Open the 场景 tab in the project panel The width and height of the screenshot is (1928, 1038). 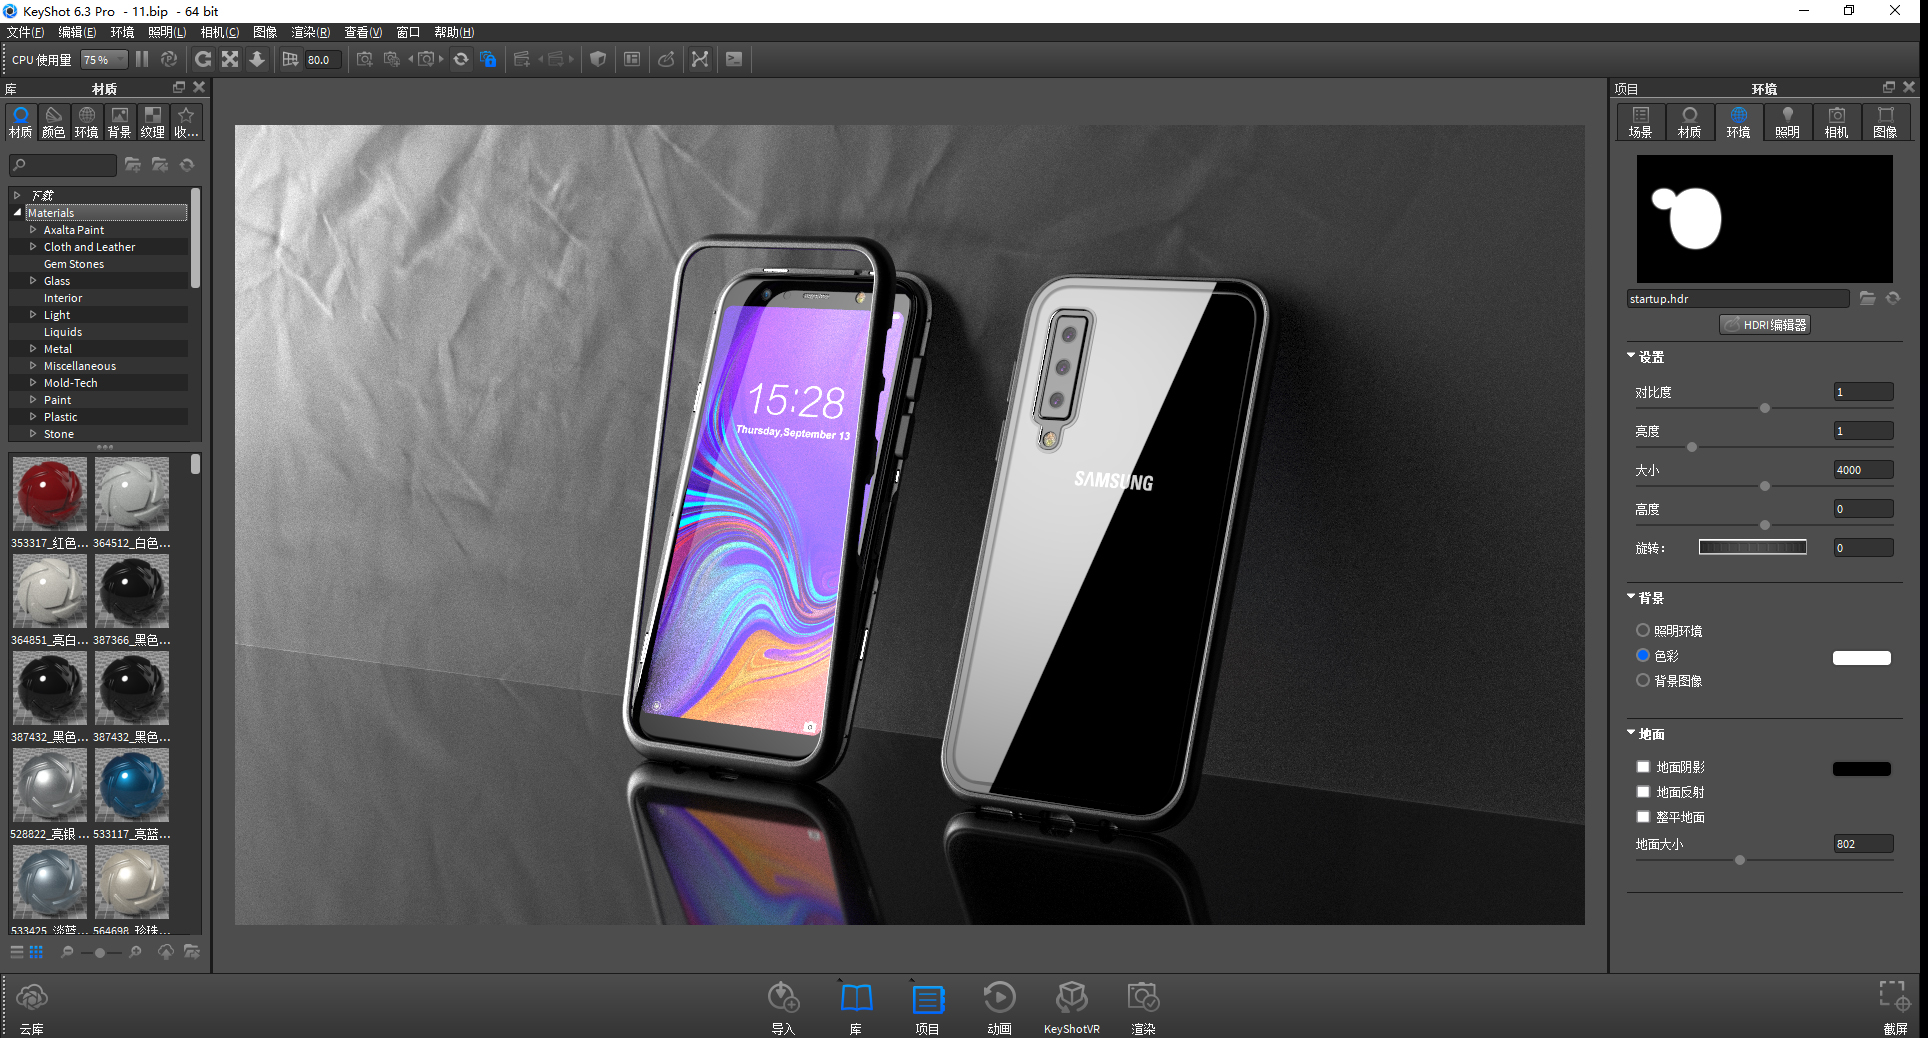[1639, 122]
